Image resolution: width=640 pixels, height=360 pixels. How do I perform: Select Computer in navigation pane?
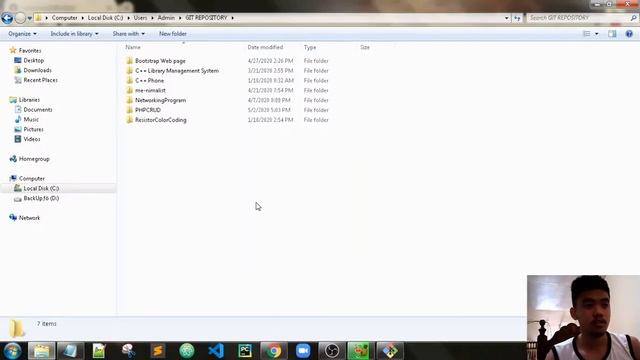pos(31,178)
